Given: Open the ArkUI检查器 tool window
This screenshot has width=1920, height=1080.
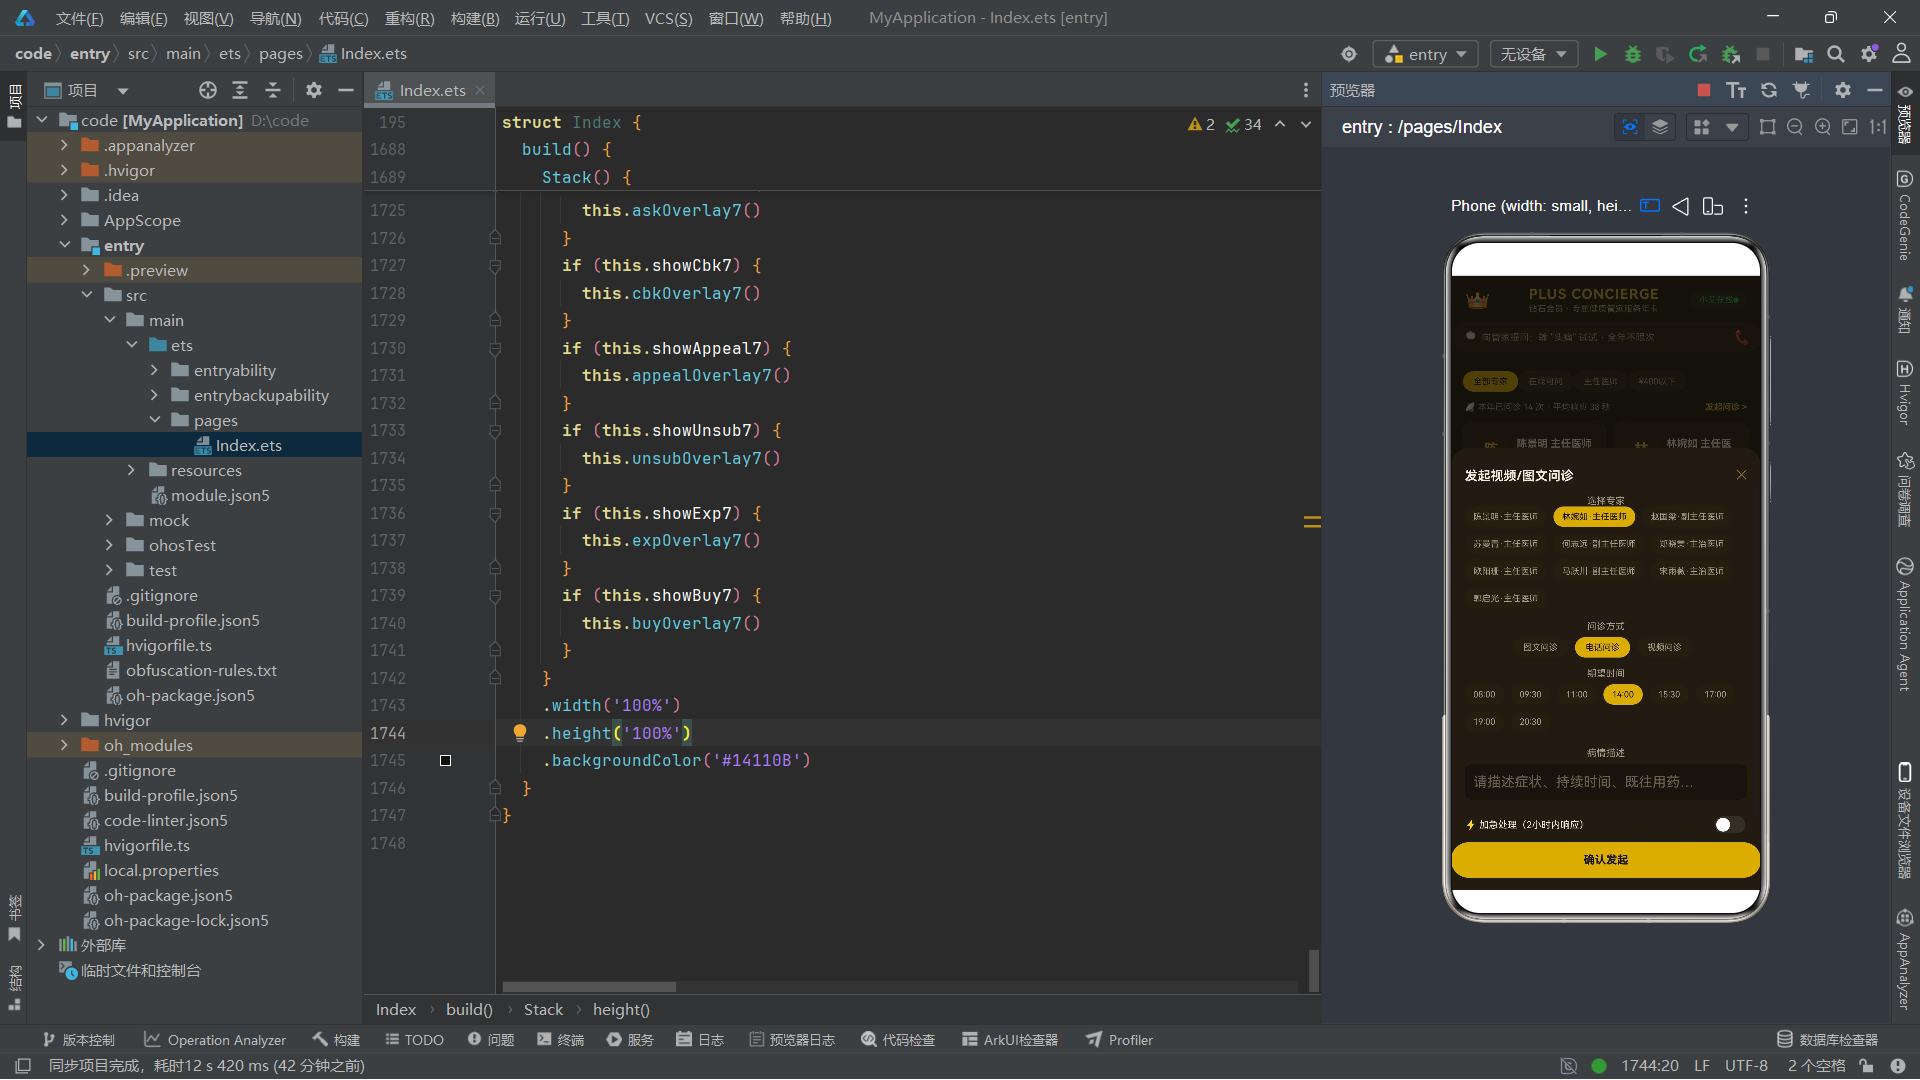Looking at the screenshot, I should (x=1010, y=1040).
